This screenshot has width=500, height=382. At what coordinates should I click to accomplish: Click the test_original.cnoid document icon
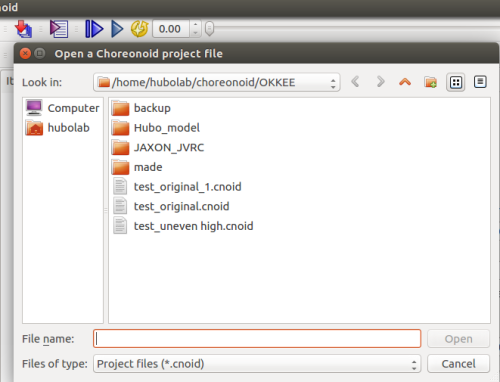pos(120,206)
